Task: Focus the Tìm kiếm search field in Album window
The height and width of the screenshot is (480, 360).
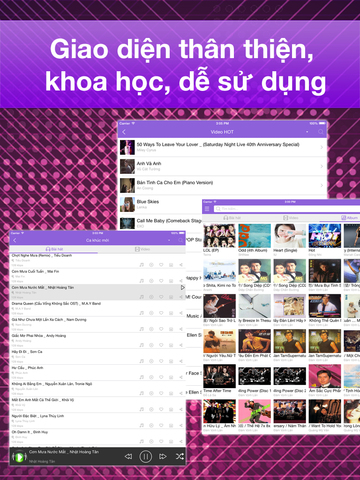Action: coord(287,209)
